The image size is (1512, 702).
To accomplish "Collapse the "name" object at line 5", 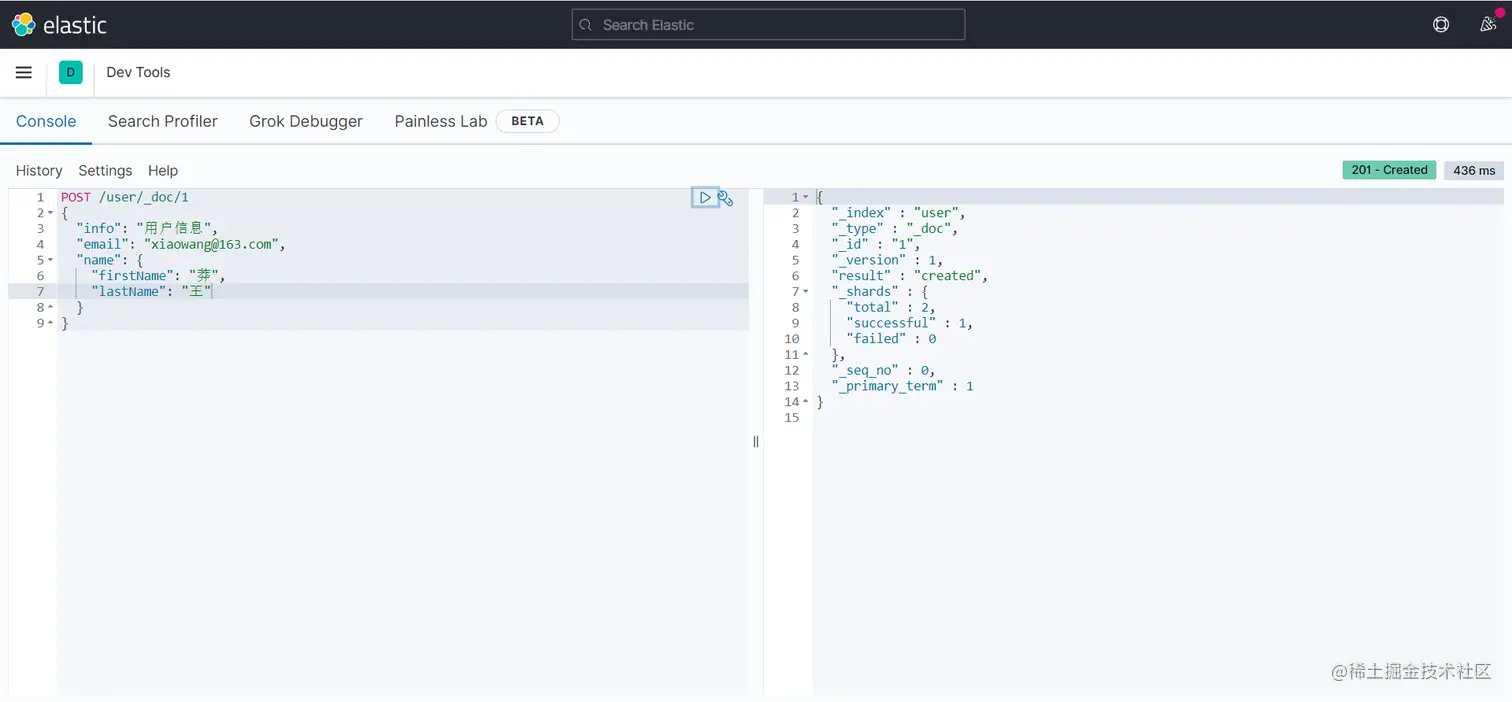I will coord(50,260).
